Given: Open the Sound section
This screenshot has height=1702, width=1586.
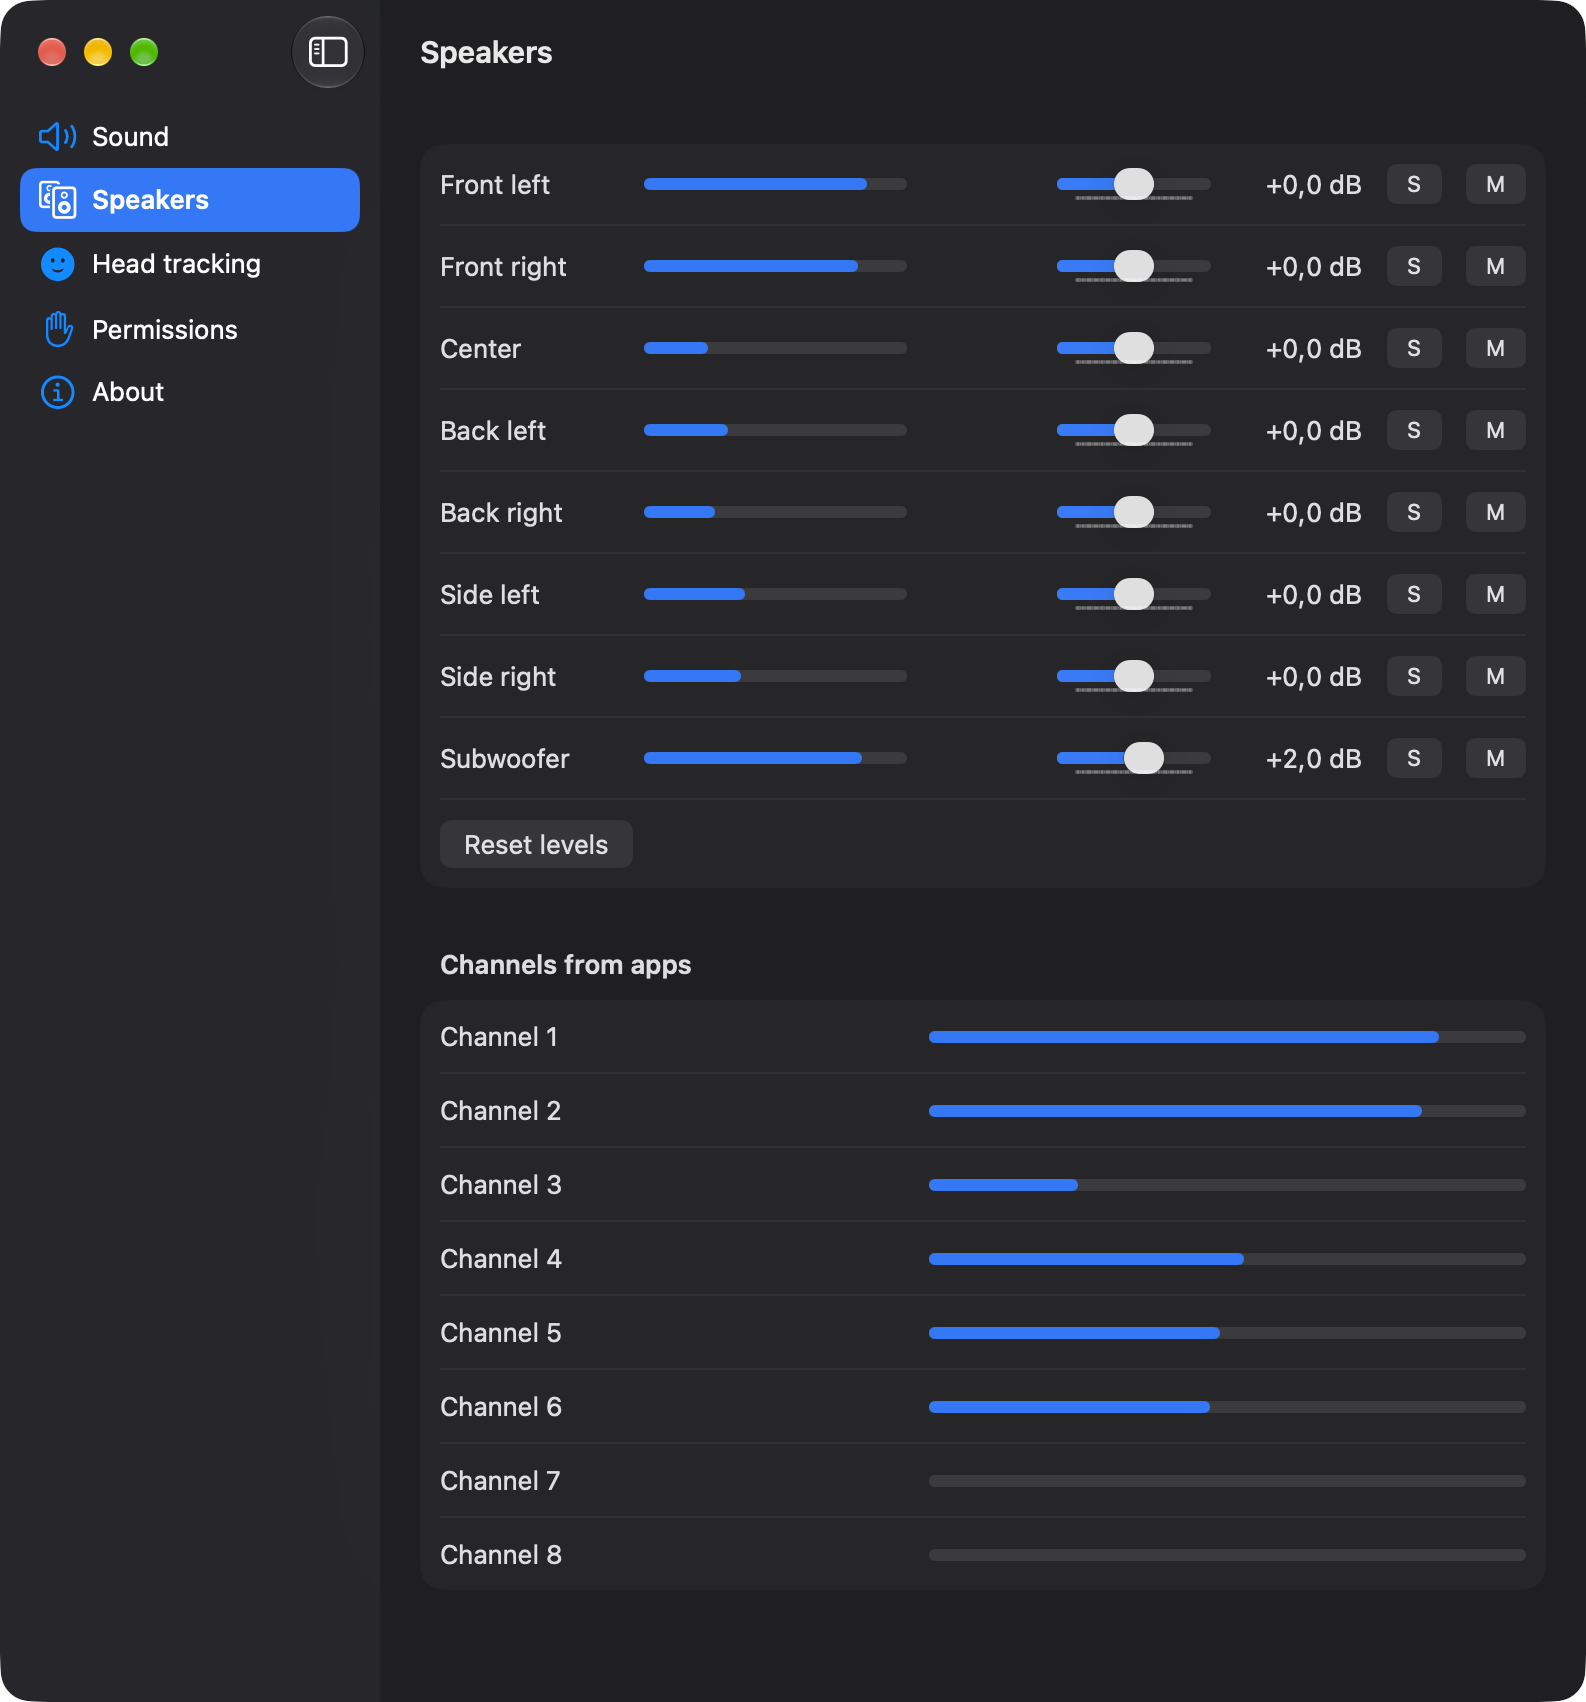Looking at the screenshot, I should (190, 136).
